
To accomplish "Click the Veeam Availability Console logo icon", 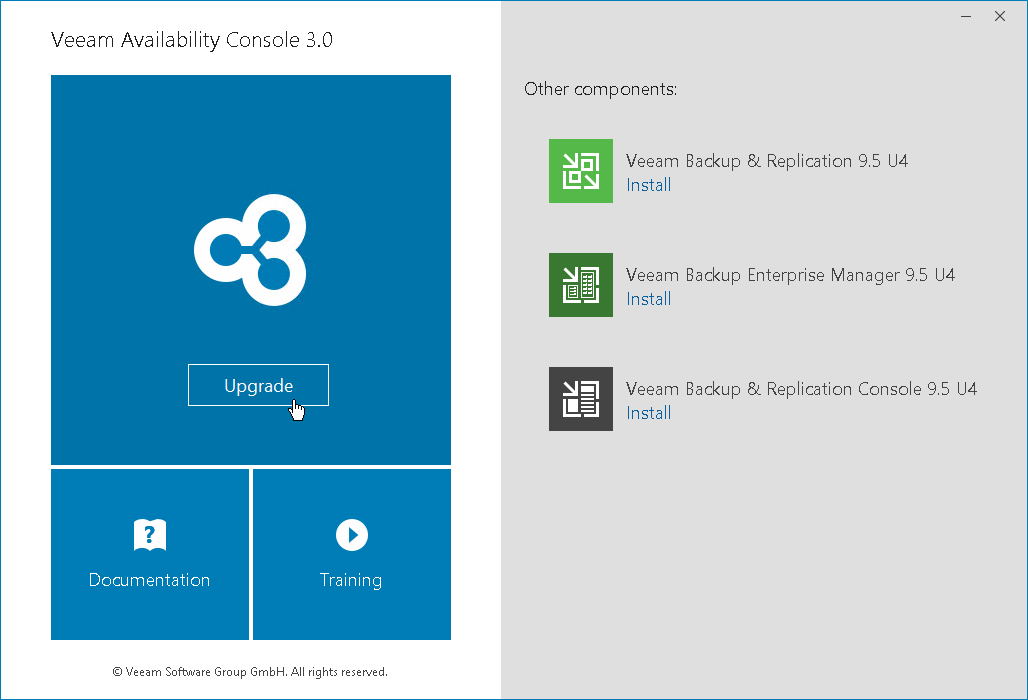I will (250, 250).
